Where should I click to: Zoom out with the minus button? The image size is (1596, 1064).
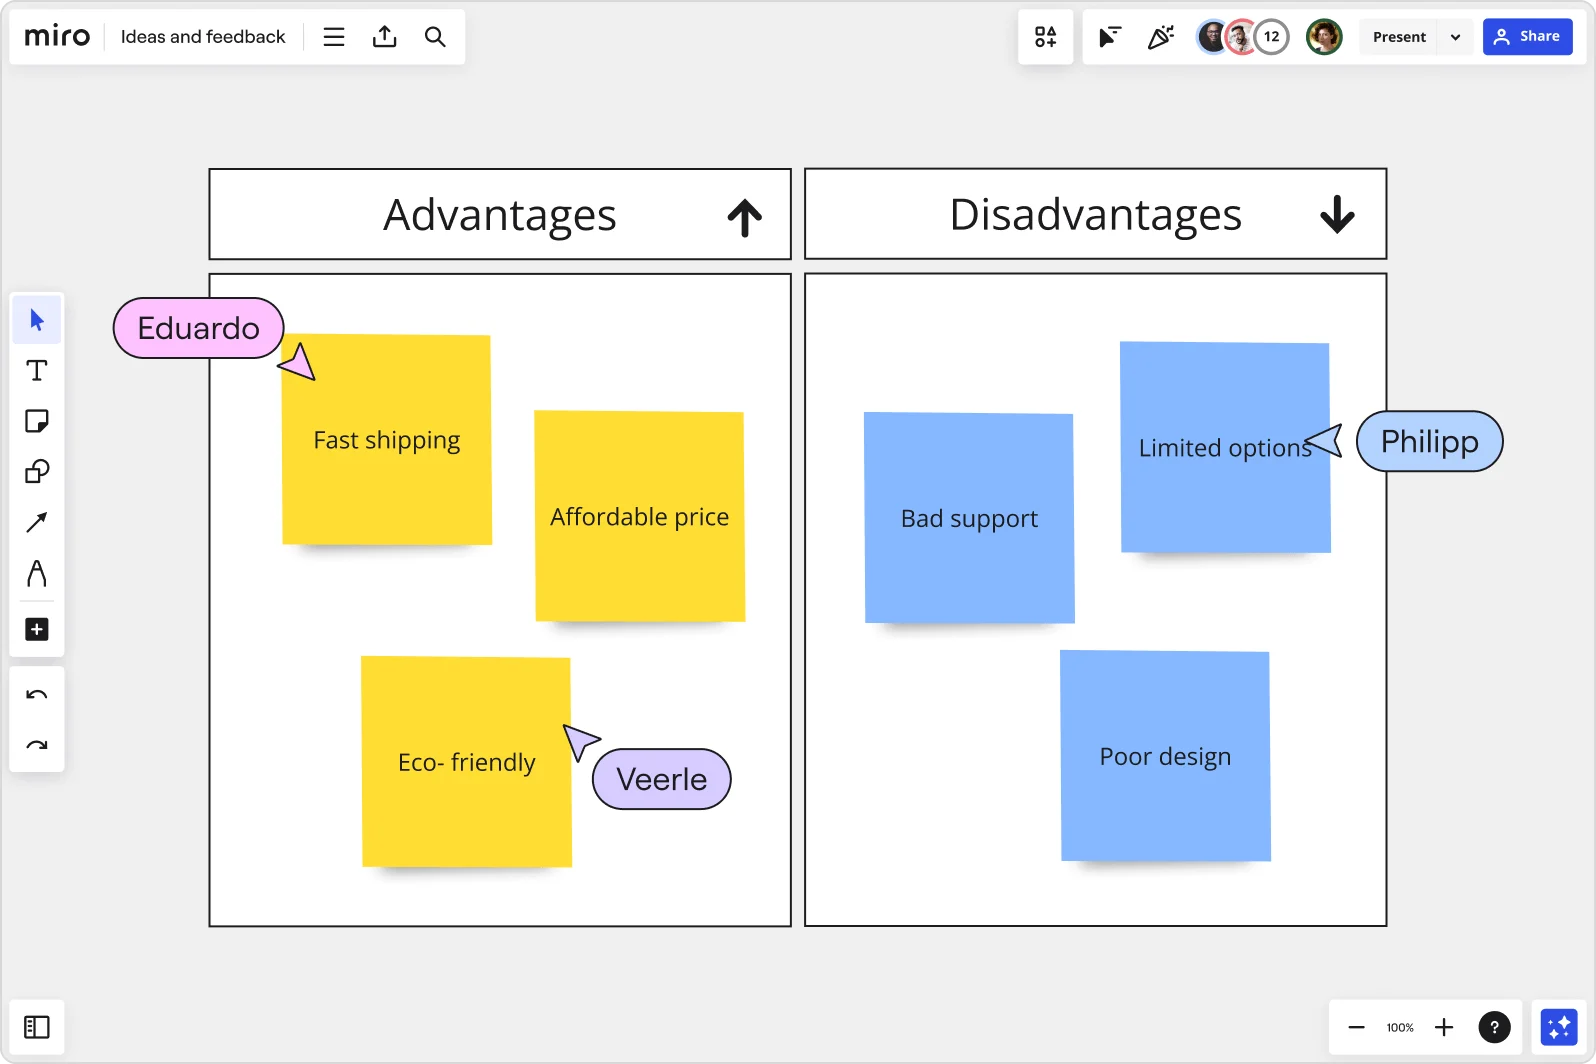click(x=1356, y=1027)
